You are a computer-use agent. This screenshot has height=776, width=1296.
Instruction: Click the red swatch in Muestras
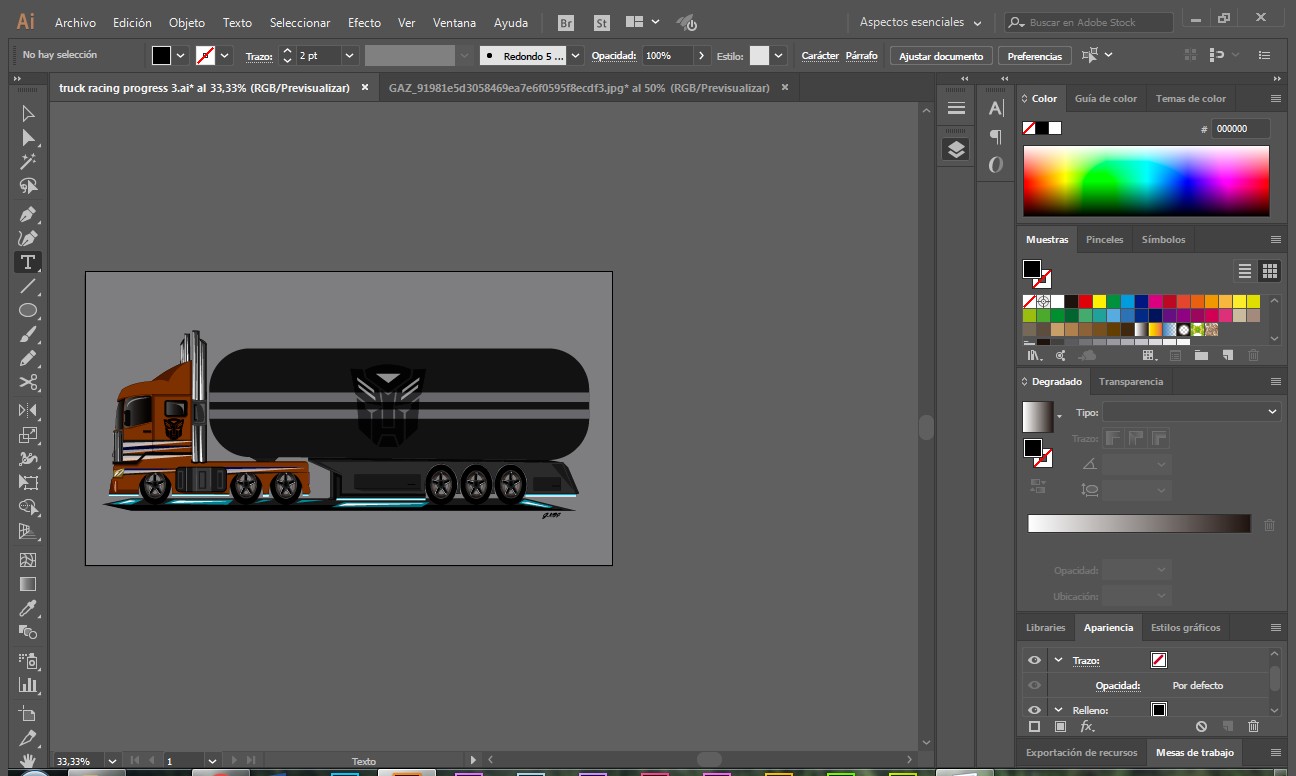coord(1084,301)
